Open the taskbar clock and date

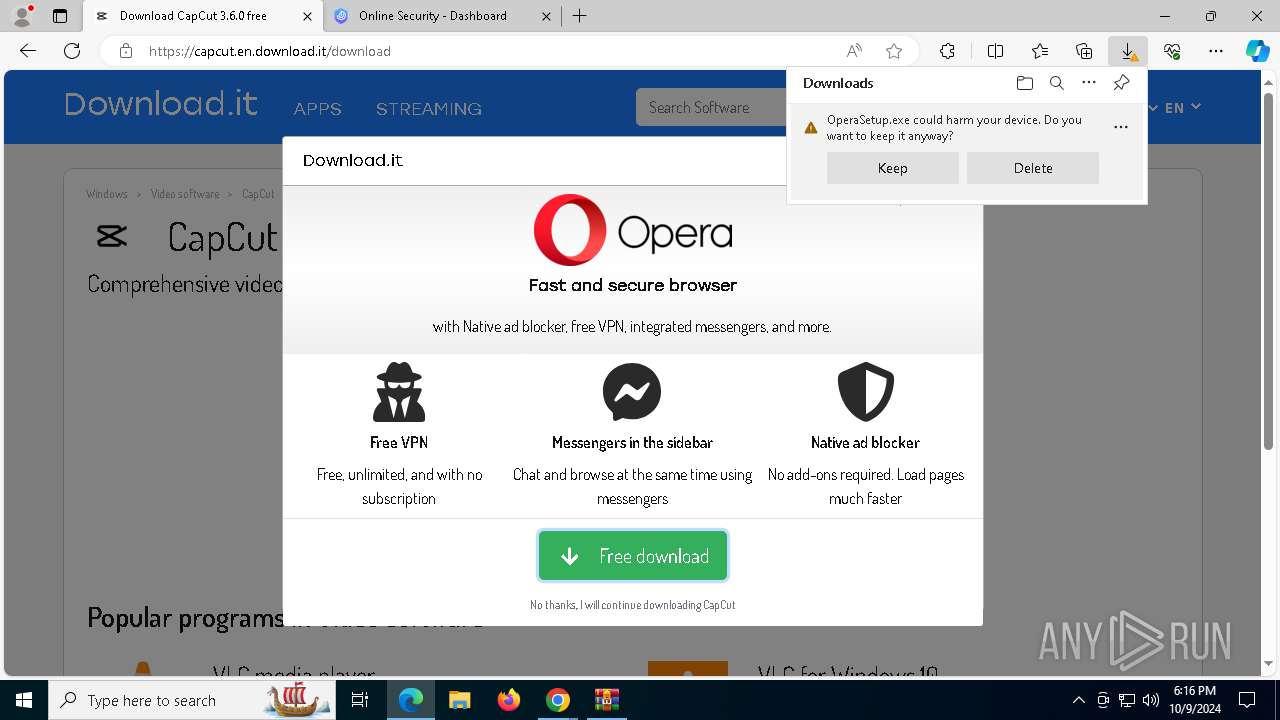tap(1195, 700)
